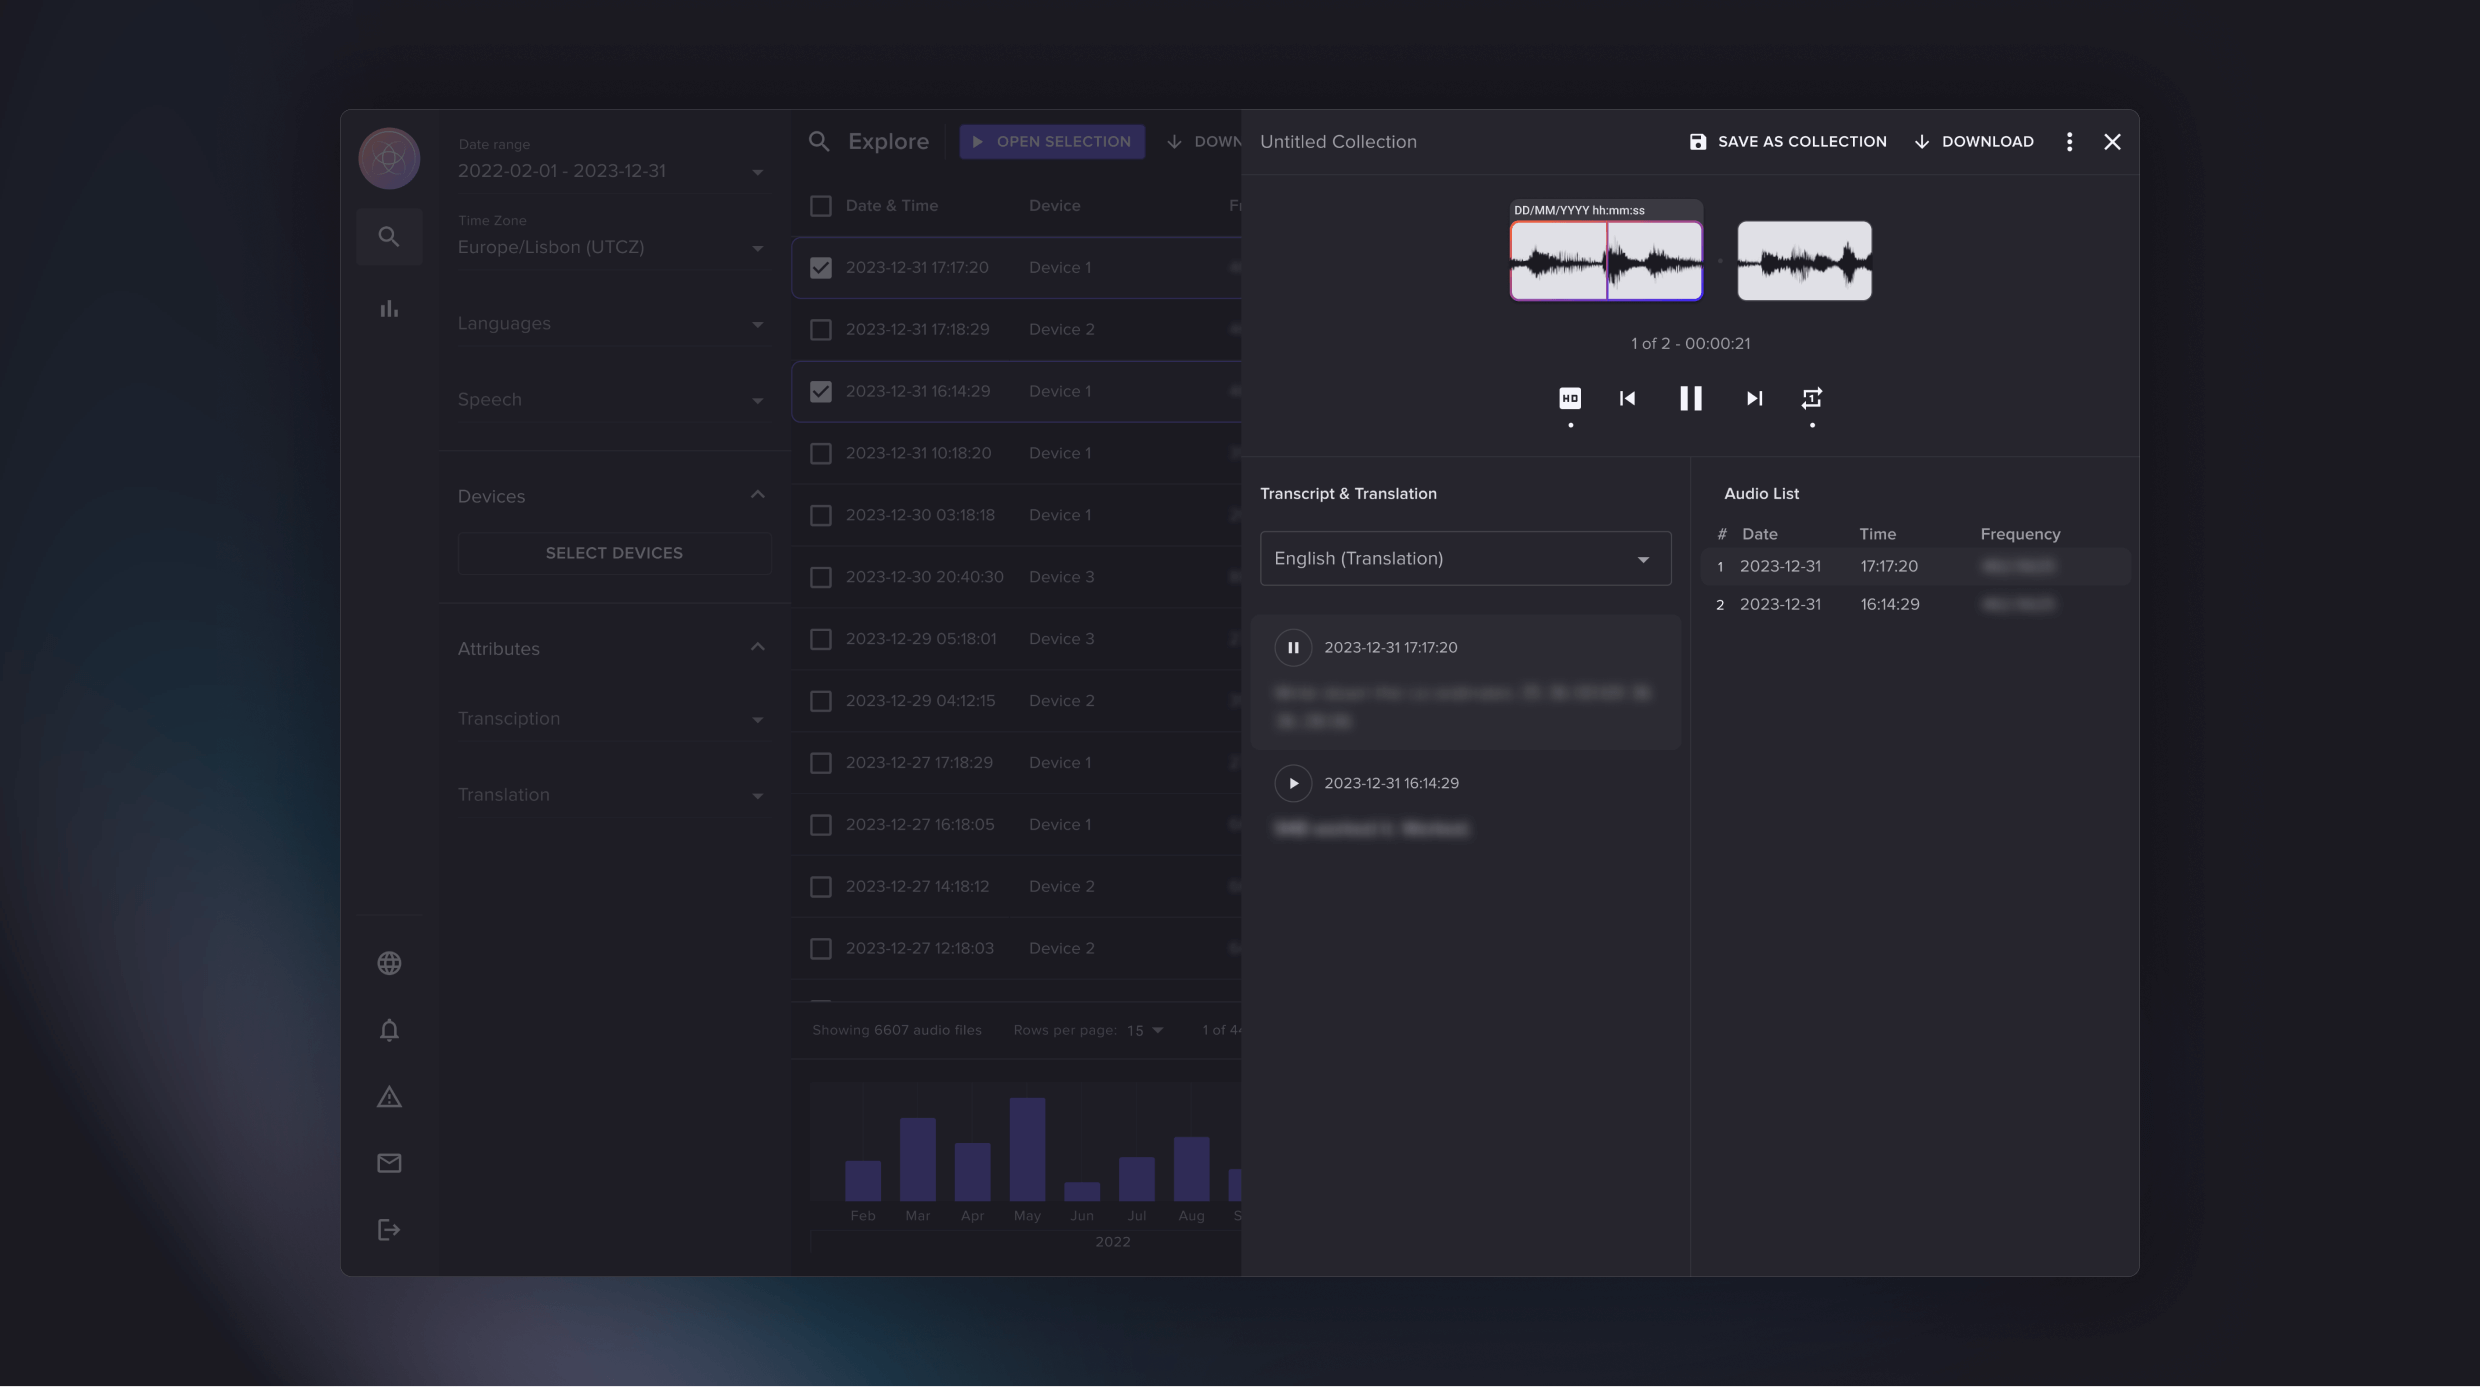The height and width of the screenshot is (1387, 2480).
Task: Toggle HD audio quality button
Action: click(1570, 398)
